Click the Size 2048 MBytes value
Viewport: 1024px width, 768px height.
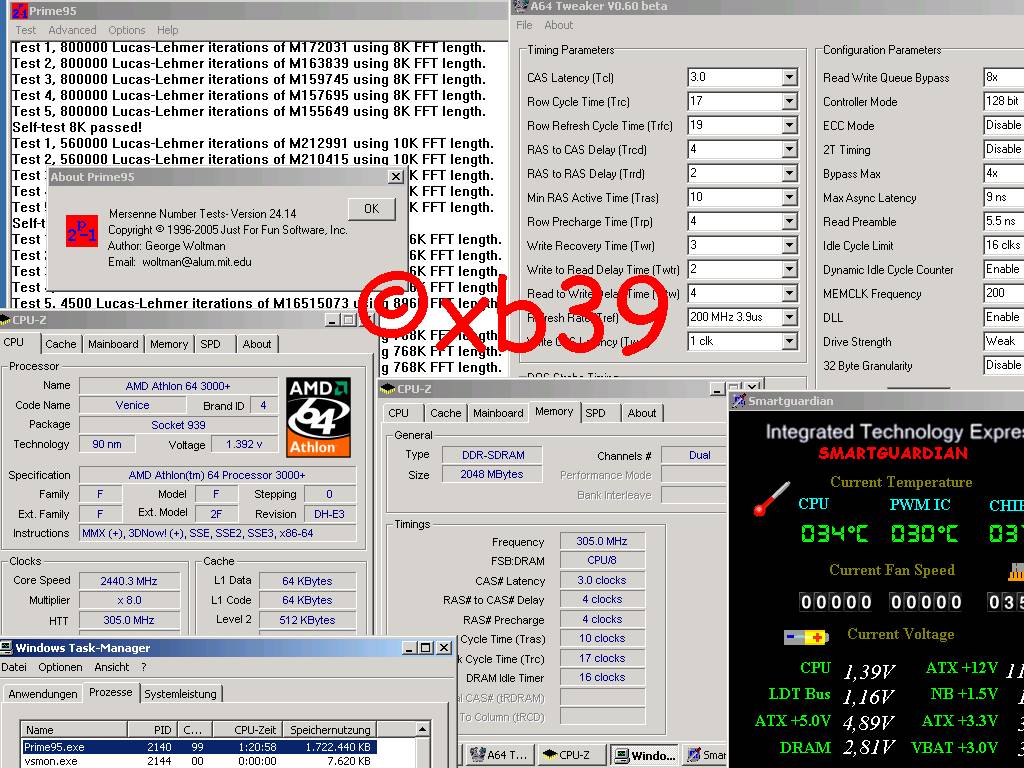coord(492,474)
